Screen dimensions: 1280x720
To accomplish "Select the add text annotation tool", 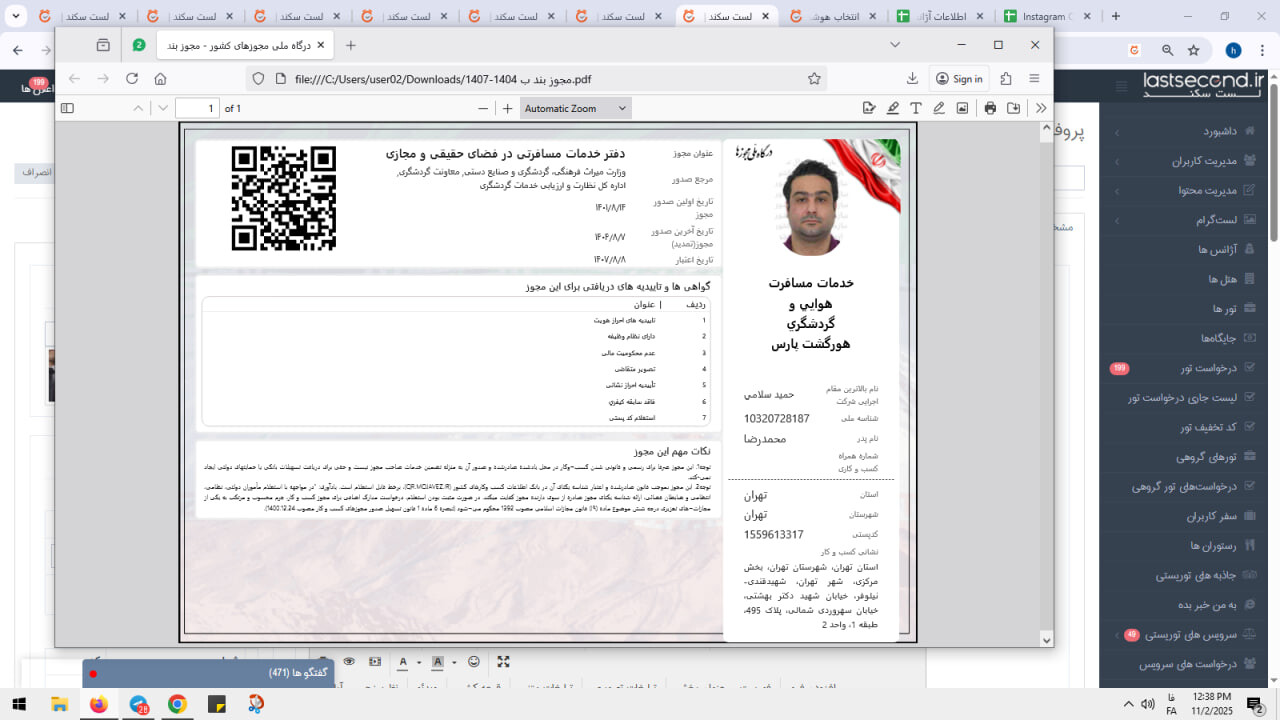I will (x=915, y=108).
